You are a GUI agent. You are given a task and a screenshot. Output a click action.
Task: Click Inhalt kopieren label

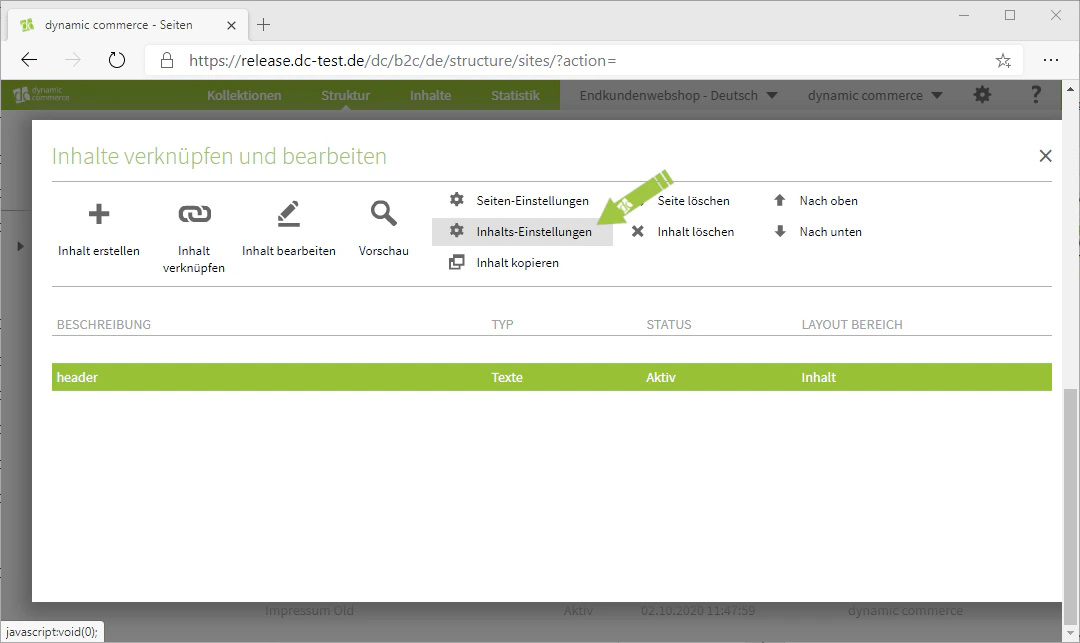tap(517, 263)
